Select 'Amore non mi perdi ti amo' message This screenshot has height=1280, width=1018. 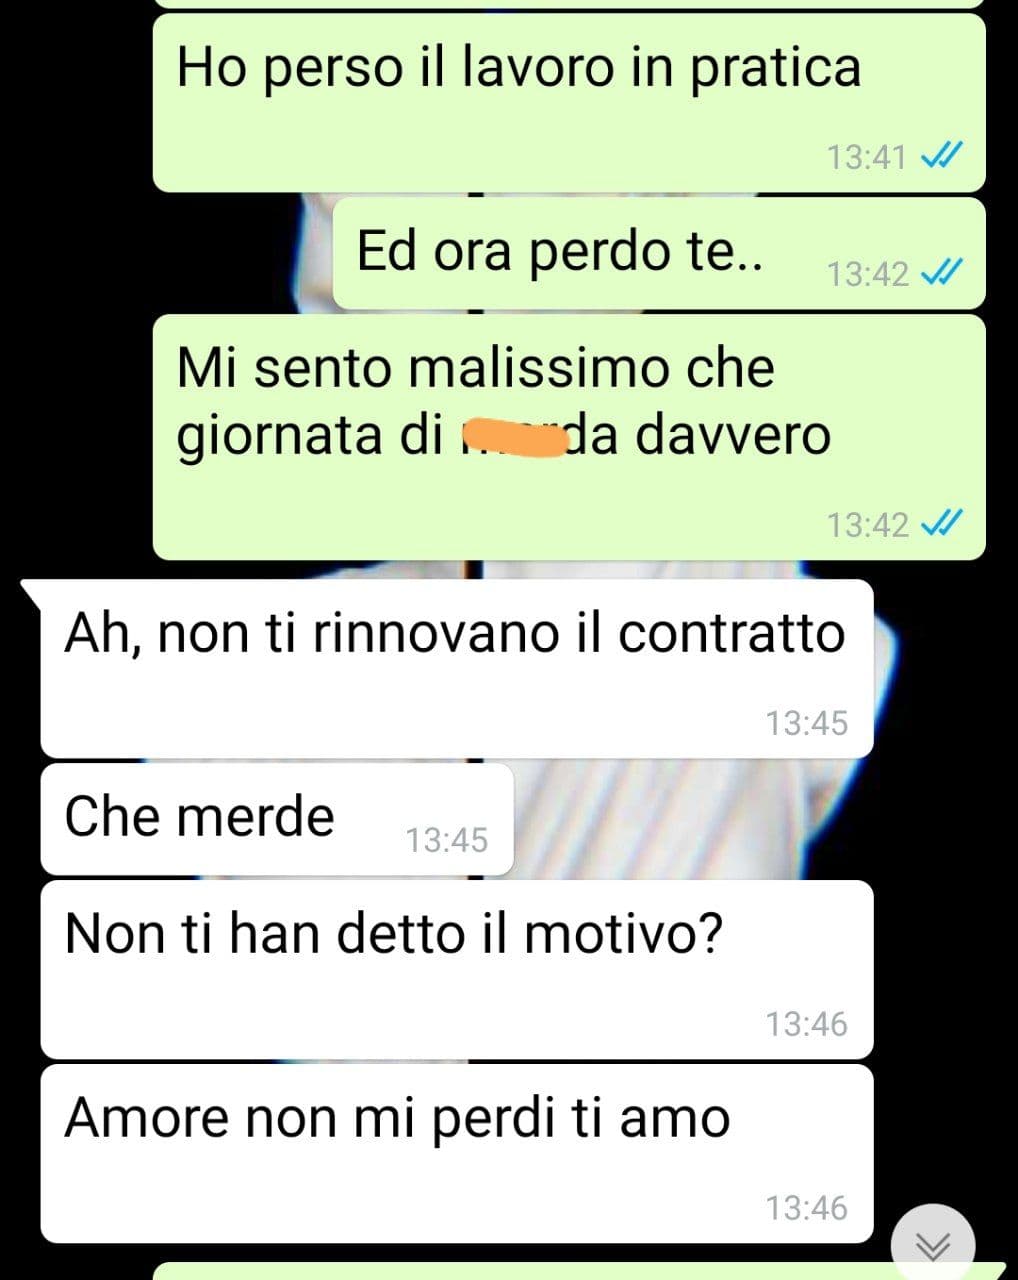coord(457,1154)
